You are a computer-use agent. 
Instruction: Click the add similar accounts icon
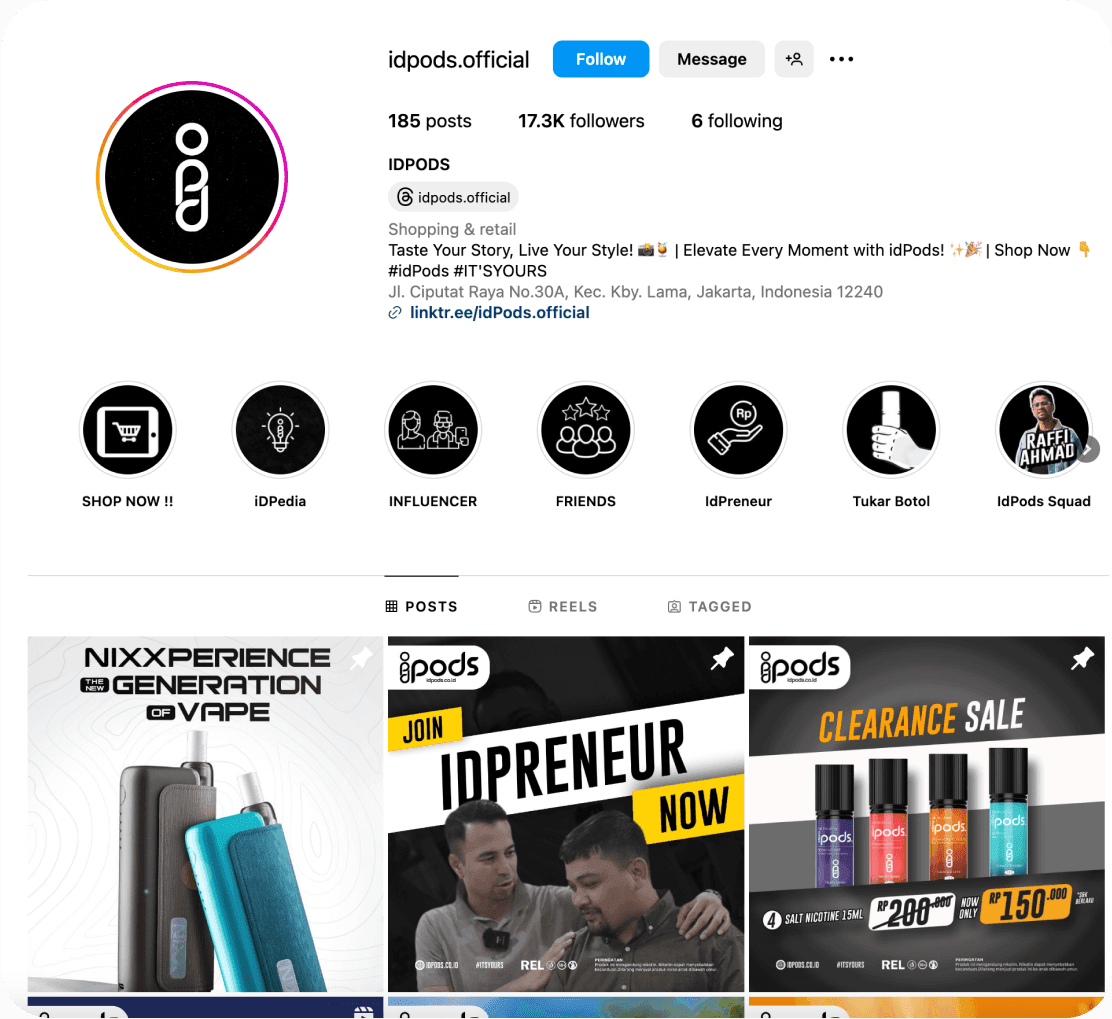click(794, 59)
